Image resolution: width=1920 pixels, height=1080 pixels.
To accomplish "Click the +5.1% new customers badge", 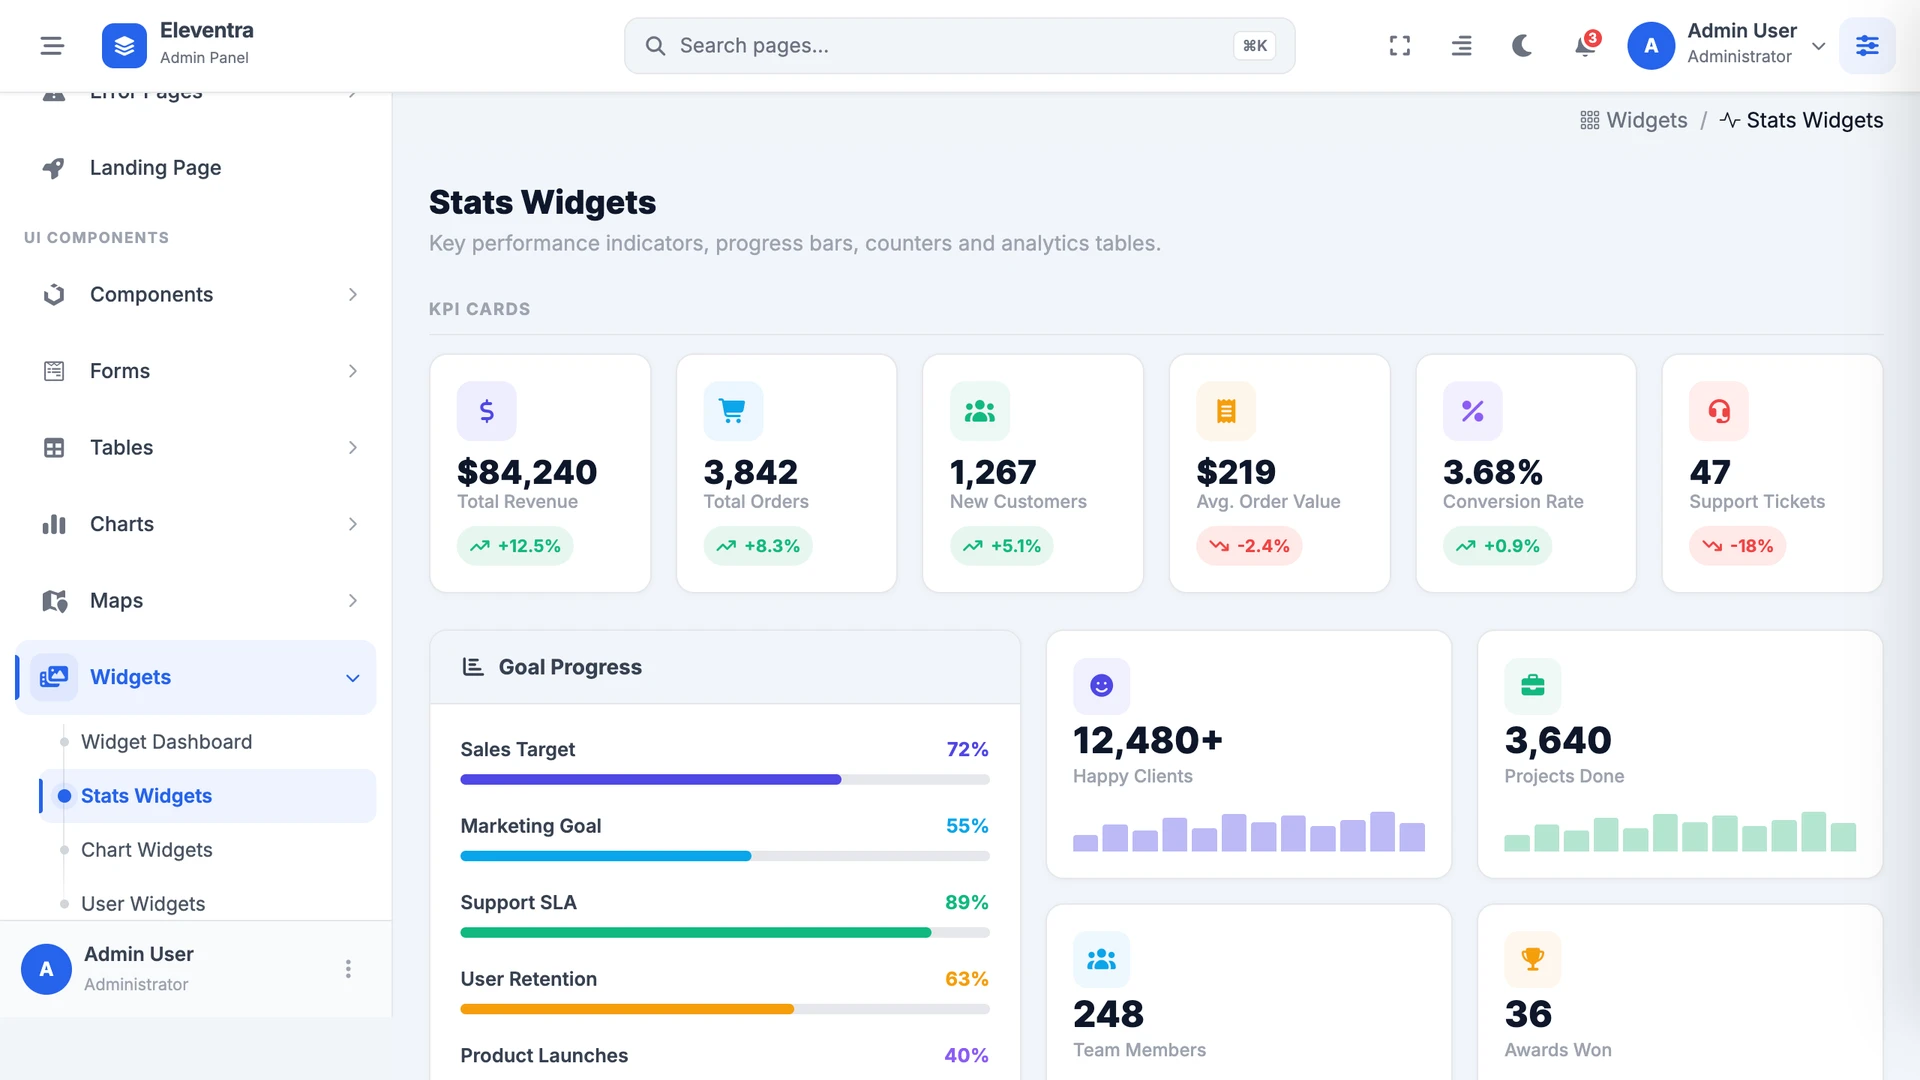I will [1002, 546].
